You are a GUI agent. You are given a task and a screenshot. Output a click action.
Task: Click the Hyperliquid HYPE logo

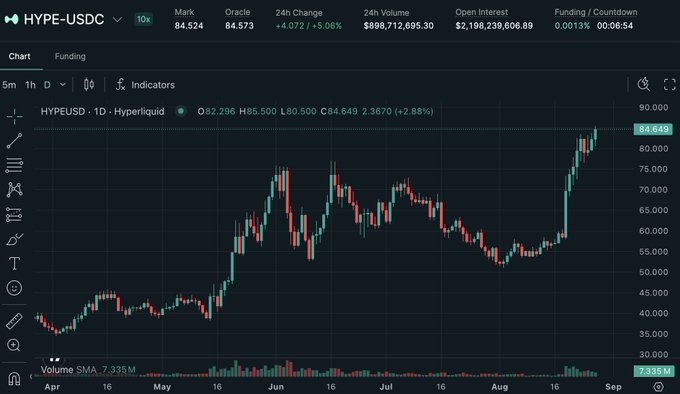click(x=11, y=19)
